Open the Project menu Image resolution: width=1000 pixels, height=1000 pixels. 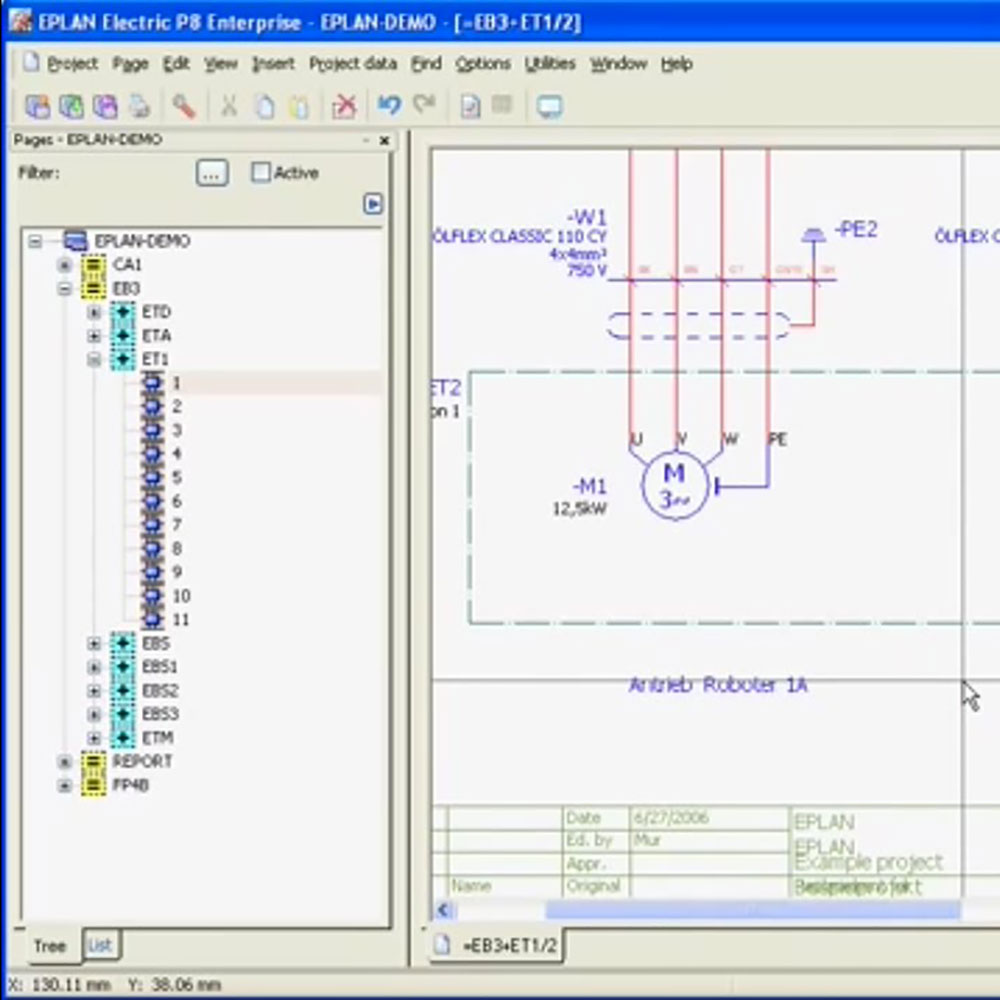click(x=72, y=64)
